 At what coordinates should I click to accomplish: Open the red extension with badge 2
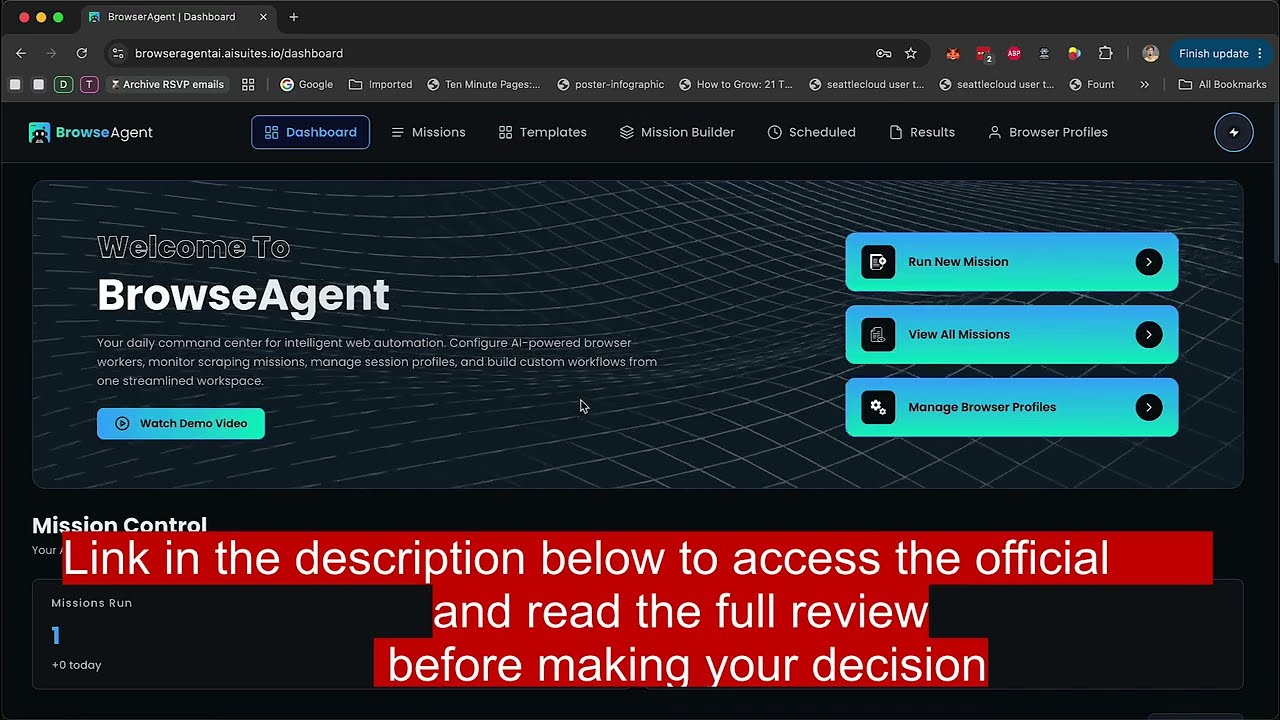pyautogui.click(x=984, y=54)
